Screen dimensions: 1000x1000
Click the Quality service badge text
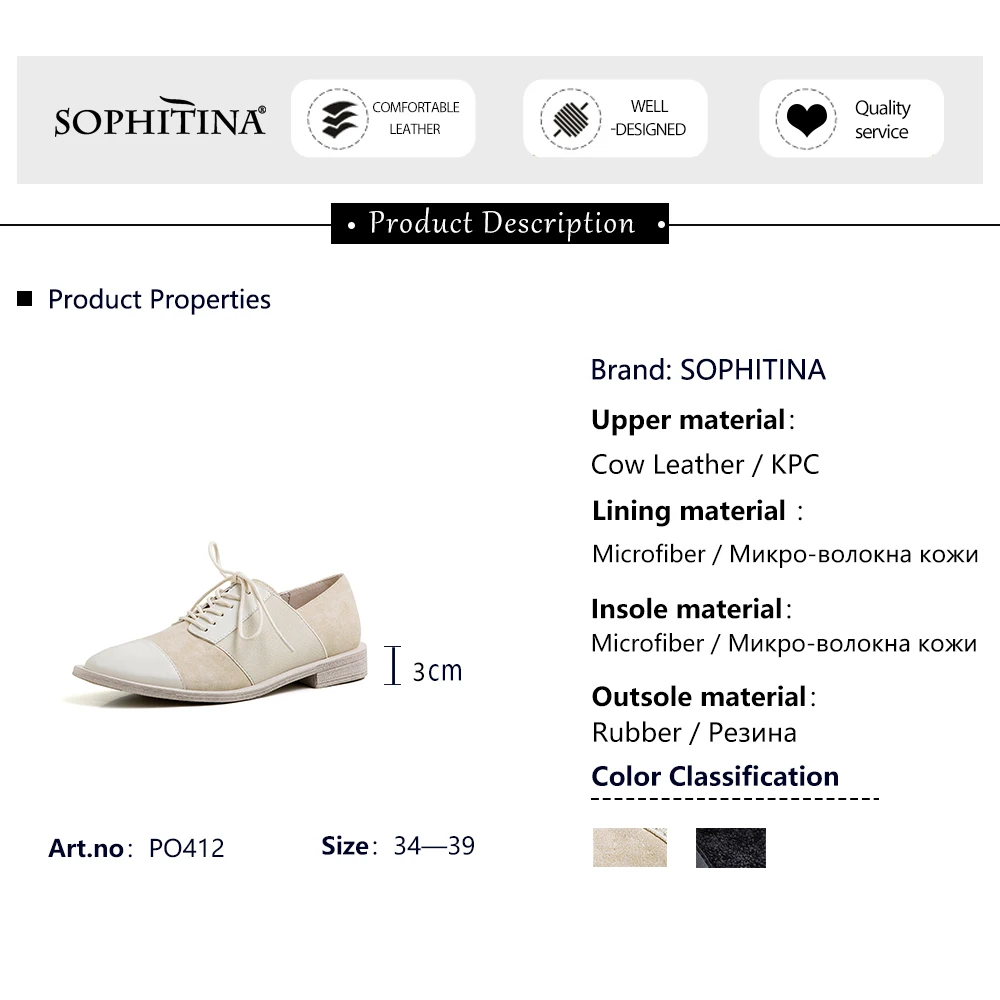click(x=882, y=119)
